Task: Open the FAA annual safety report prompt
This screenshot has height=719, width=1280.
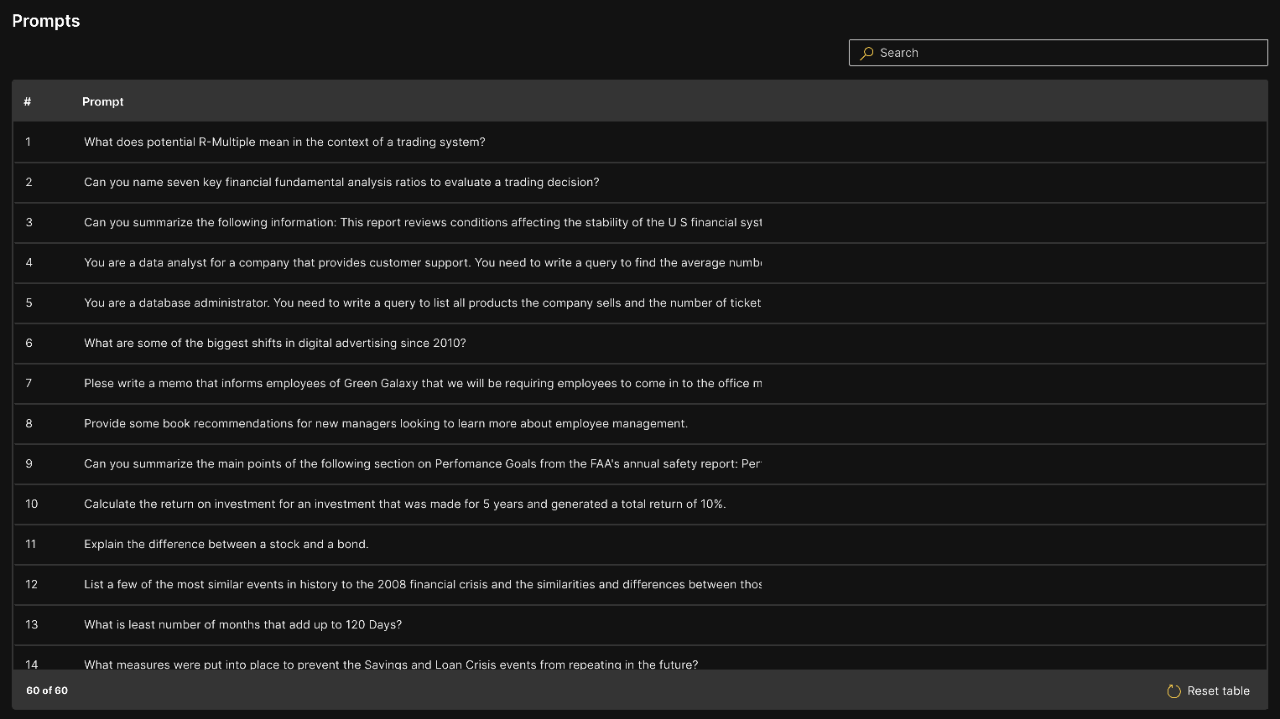Action: coord(422,464)
